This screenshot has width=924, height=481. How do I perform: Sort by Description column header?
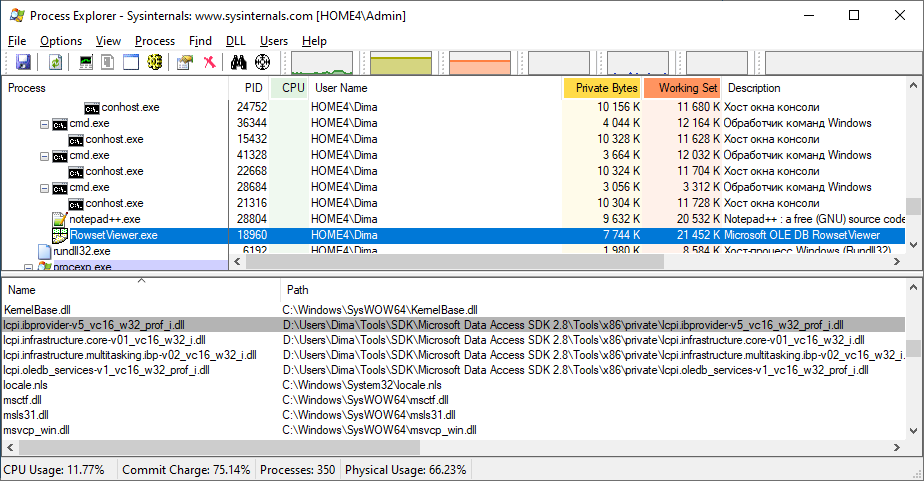(813, 88)
